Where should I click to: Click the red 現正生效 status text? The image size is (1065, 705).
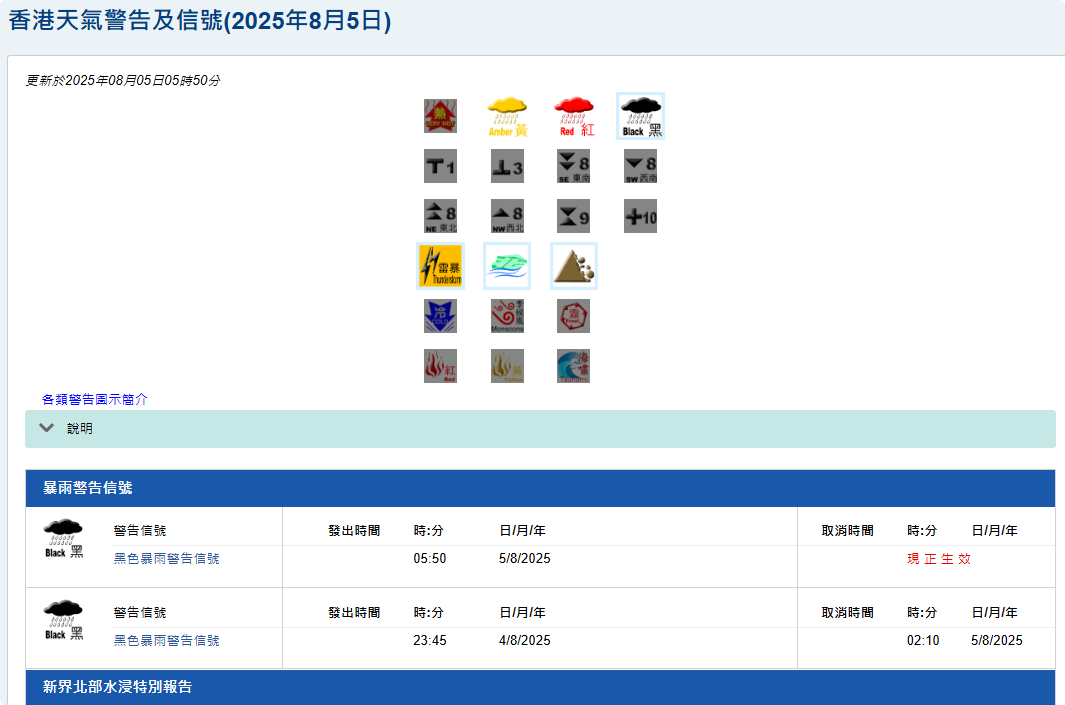coord(939,558)
